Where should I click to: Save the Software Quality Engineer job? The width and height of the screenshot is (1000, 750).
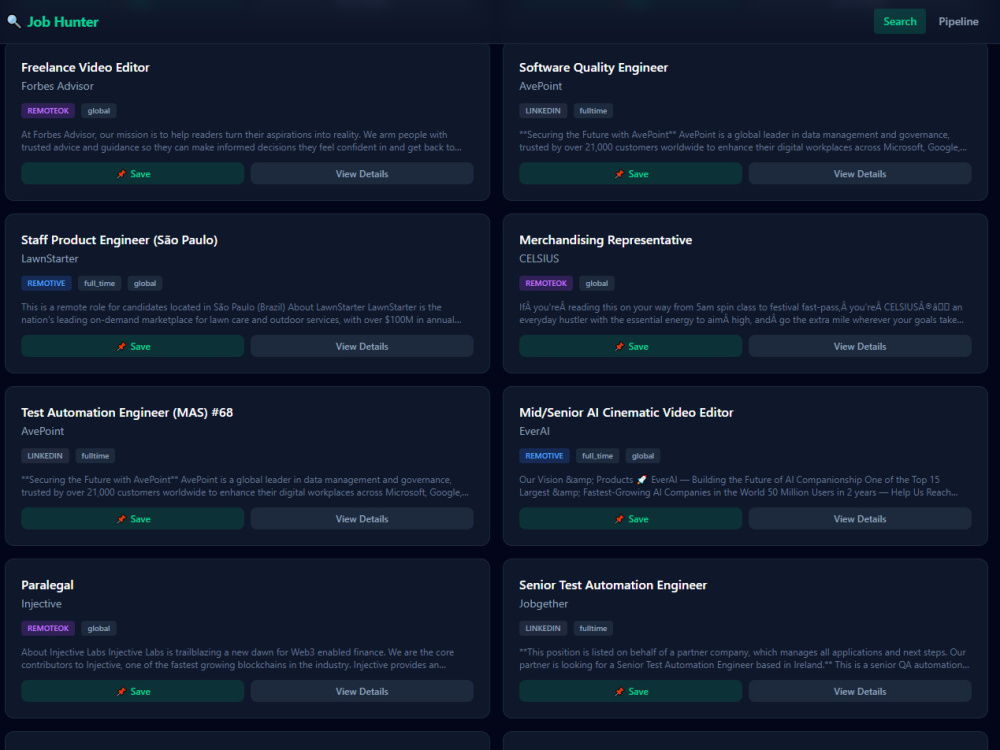pos(631,173)
